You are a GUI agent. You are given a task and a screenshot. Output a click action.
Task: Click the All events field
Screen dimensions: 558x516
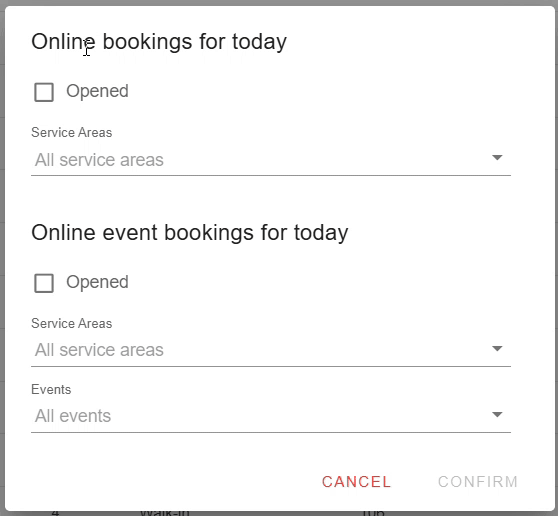click(x=271, y=416)
